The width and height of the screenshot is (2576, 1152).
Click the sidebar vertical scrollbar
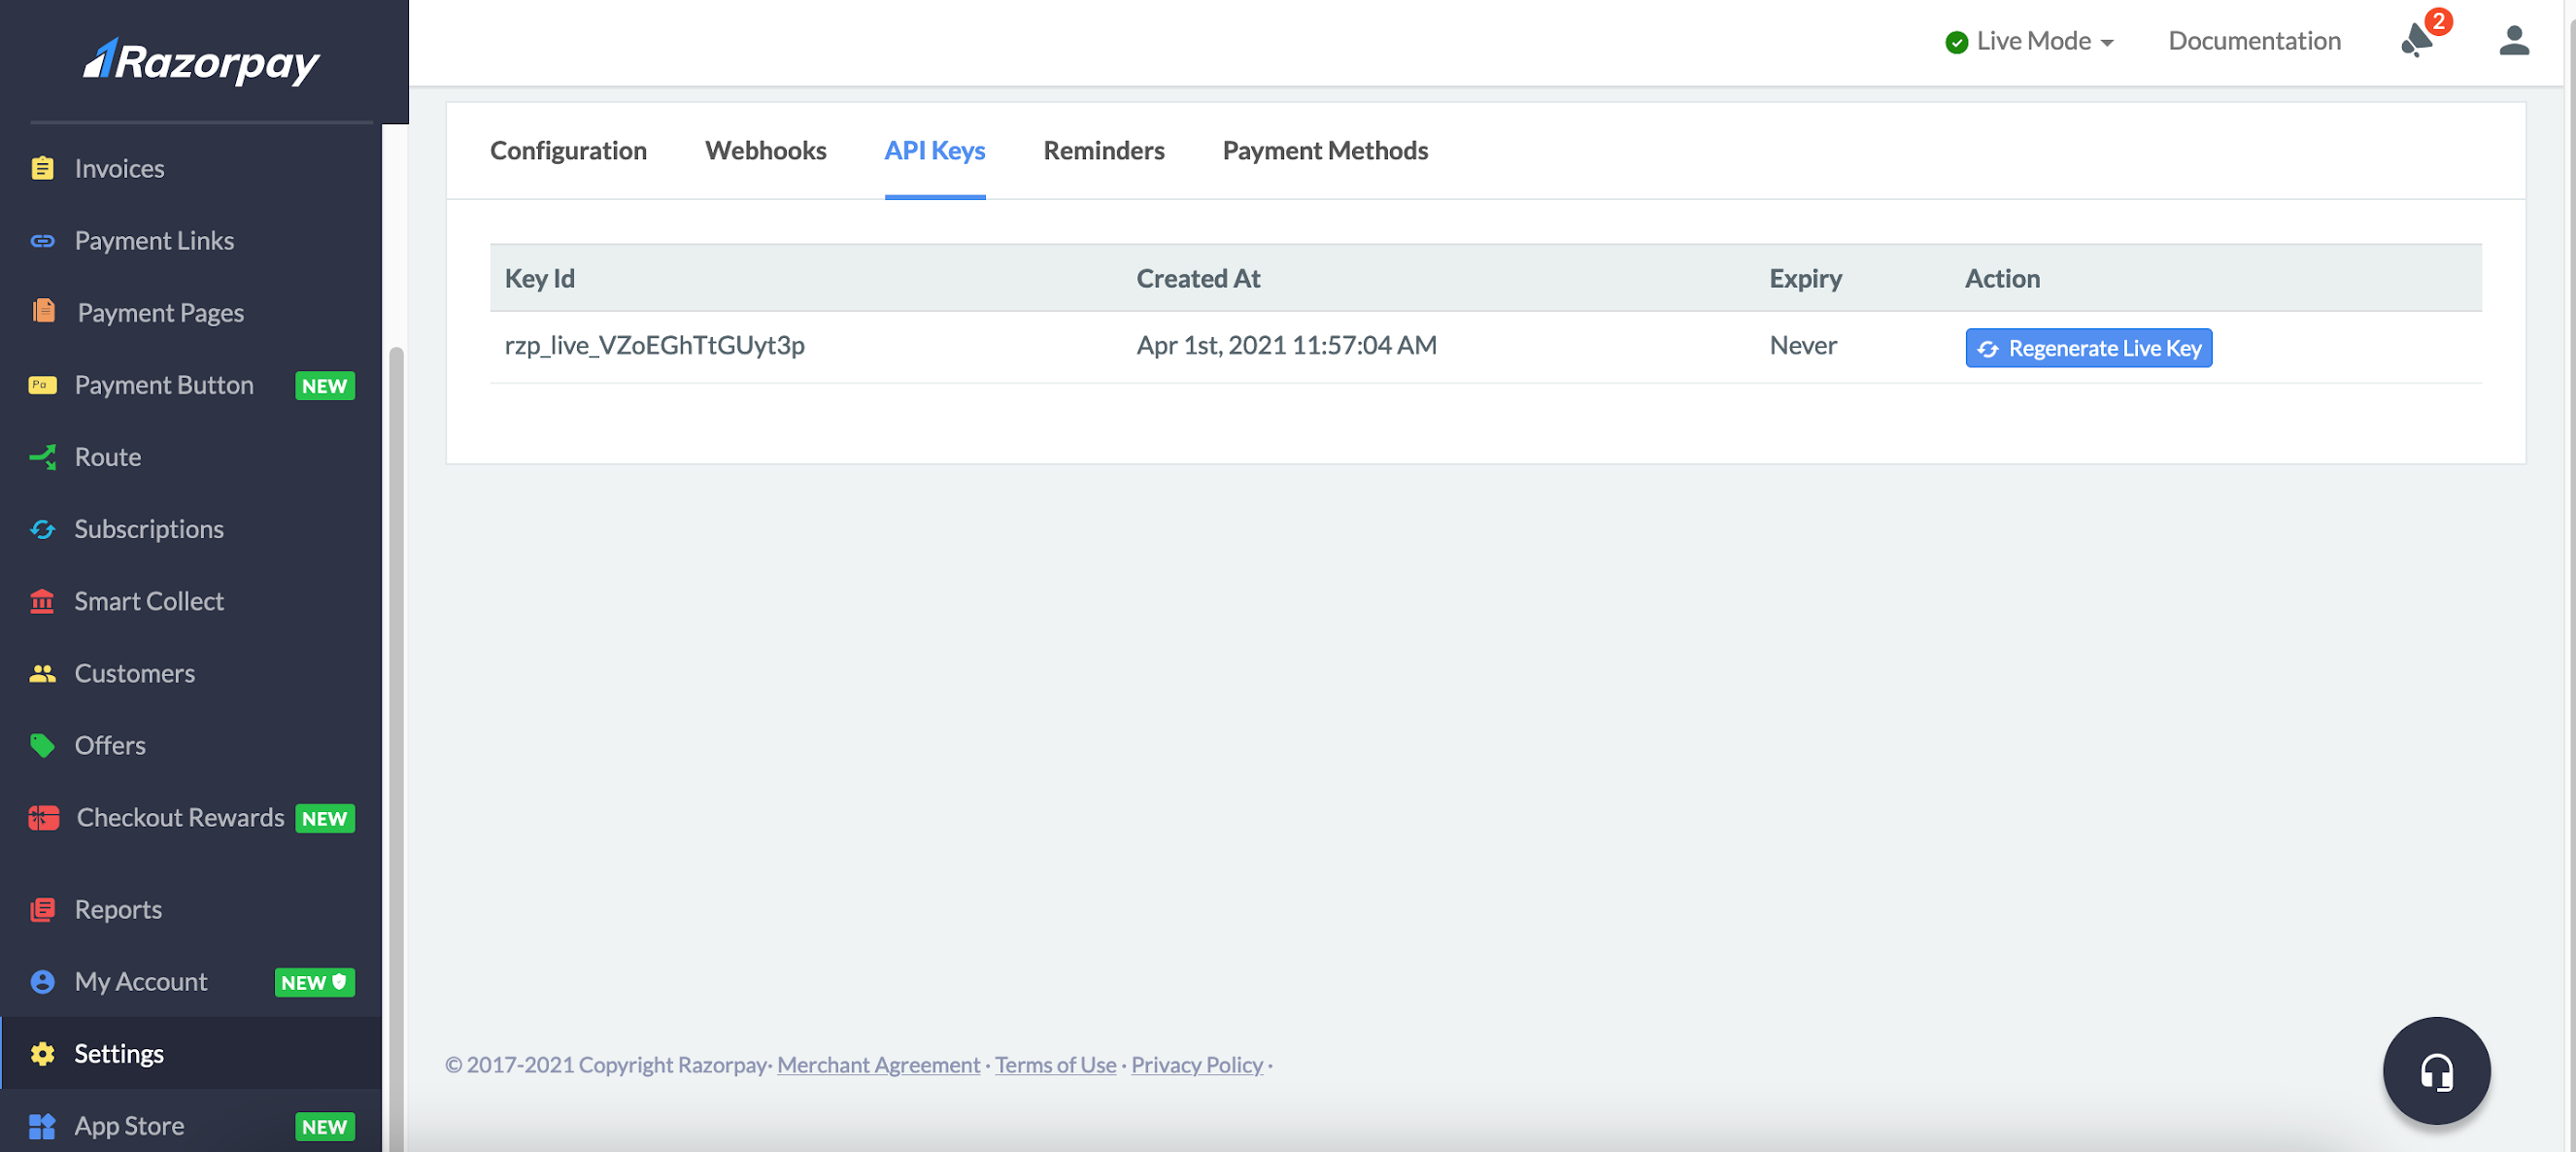(396, 748)
